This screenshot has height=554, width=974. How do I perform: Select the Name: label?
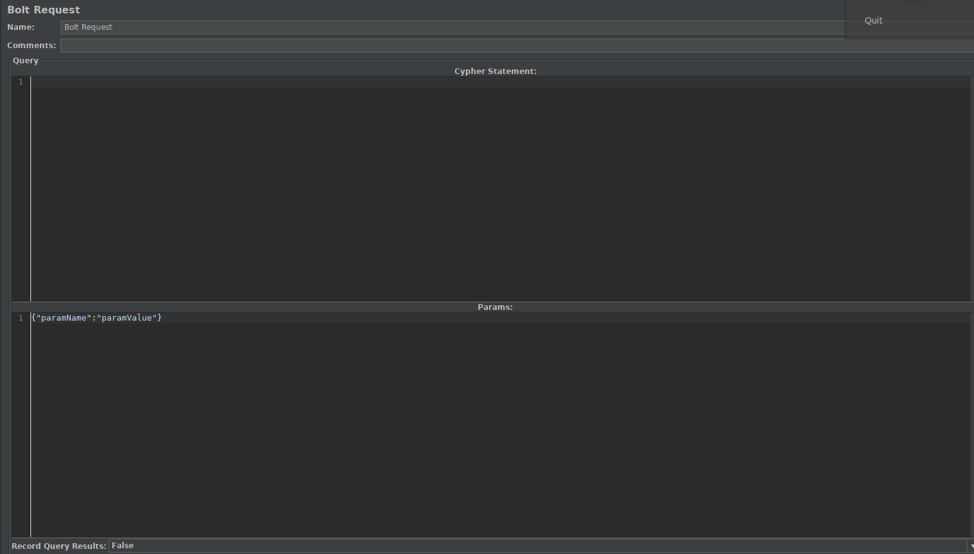21,27
